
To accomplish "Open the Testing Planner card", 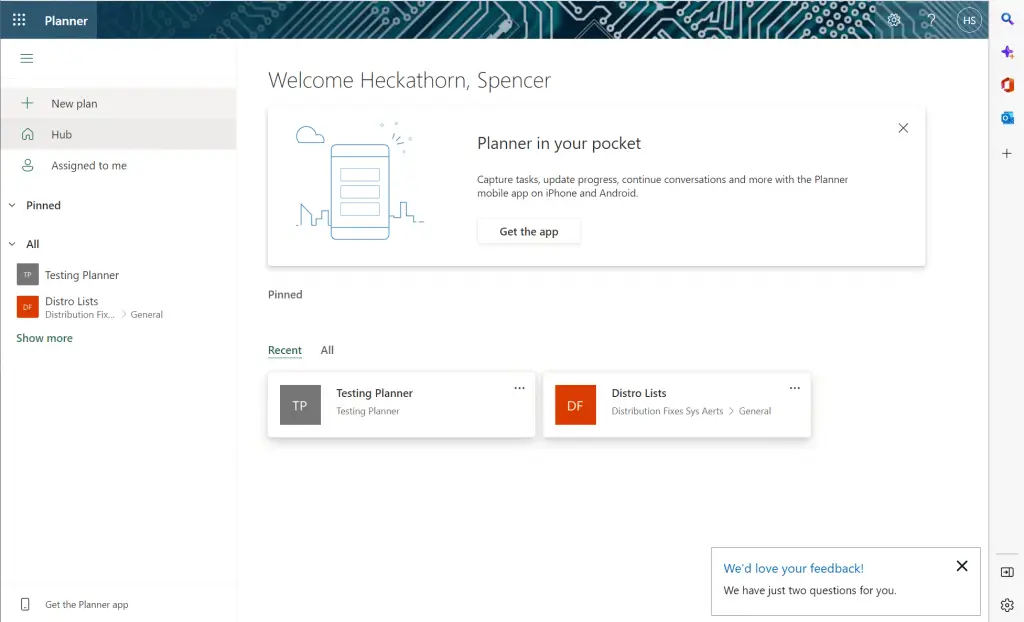I will point(401,404).
